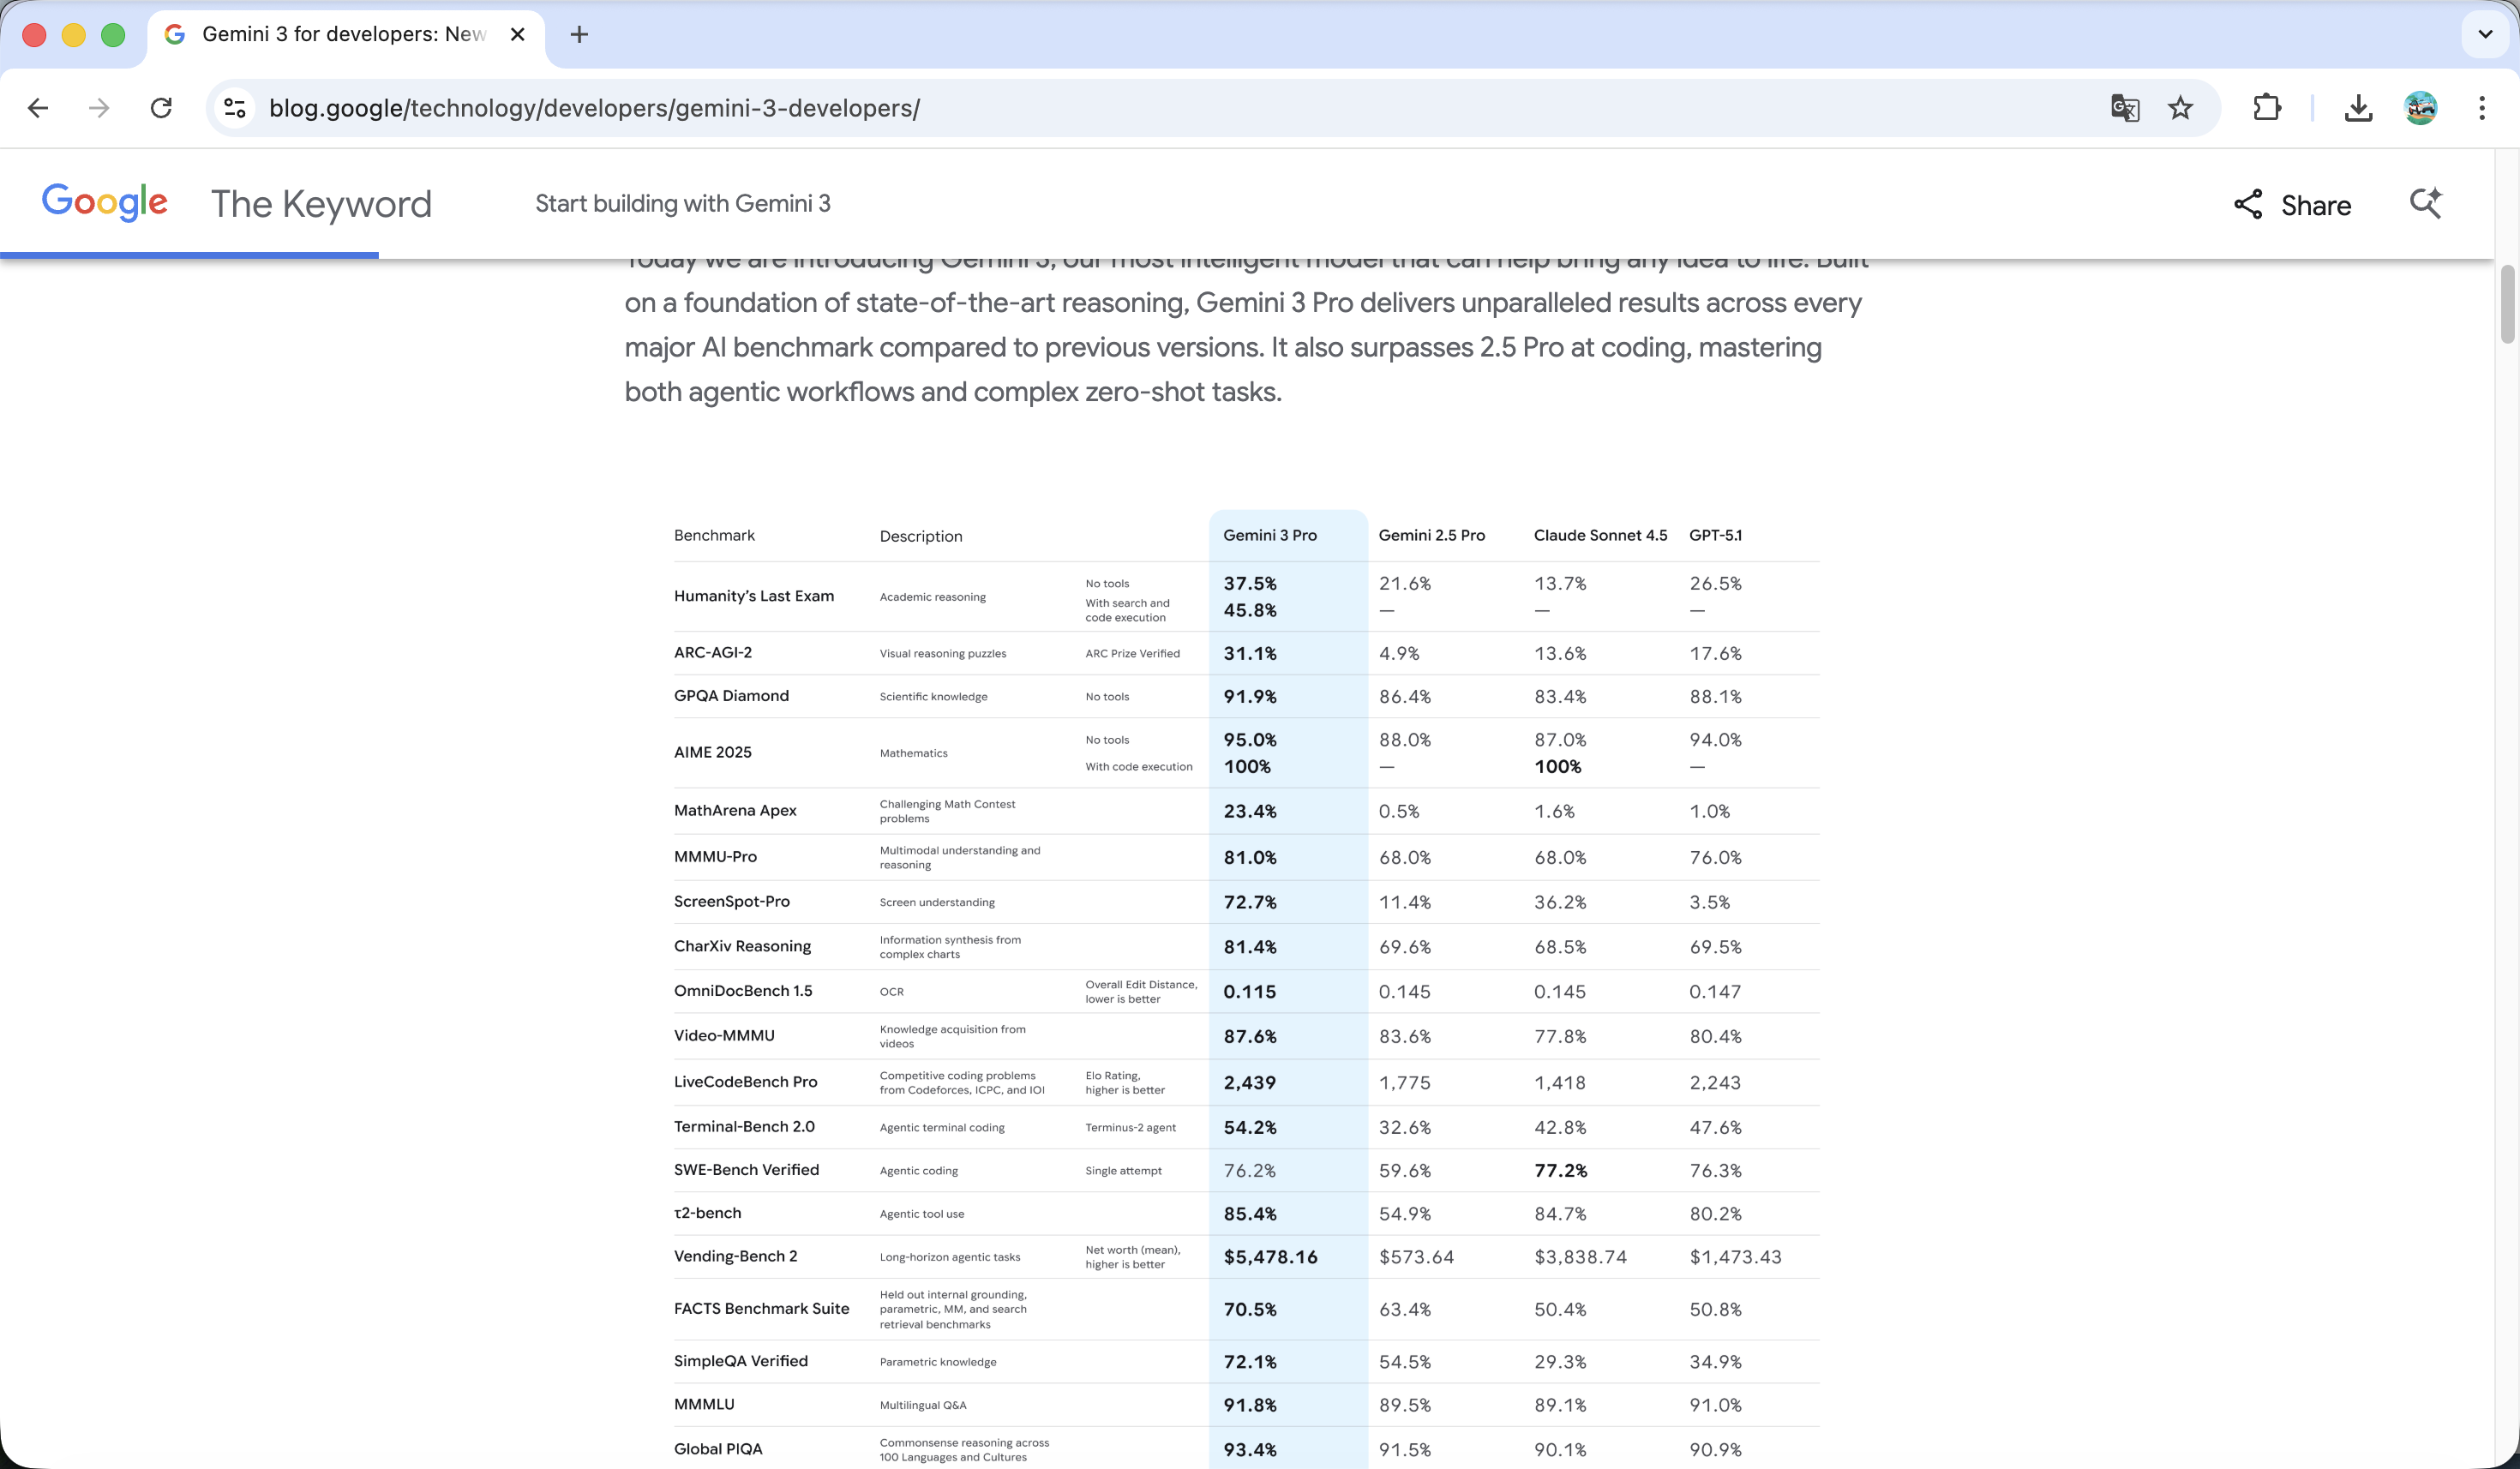Close the Gemini 3 for developers tab

click(517, 34)
